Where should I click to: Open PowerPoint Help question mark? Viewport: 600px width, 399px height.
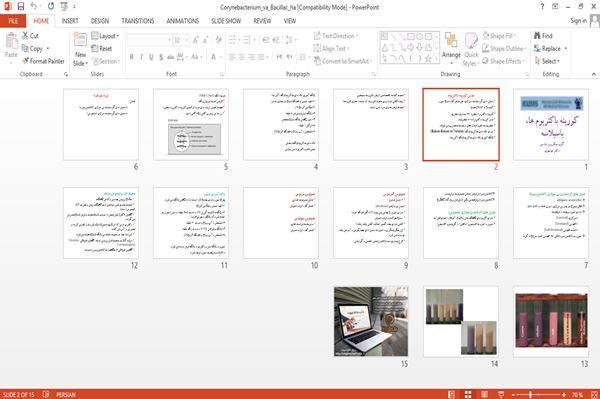(x=542, y=7)
